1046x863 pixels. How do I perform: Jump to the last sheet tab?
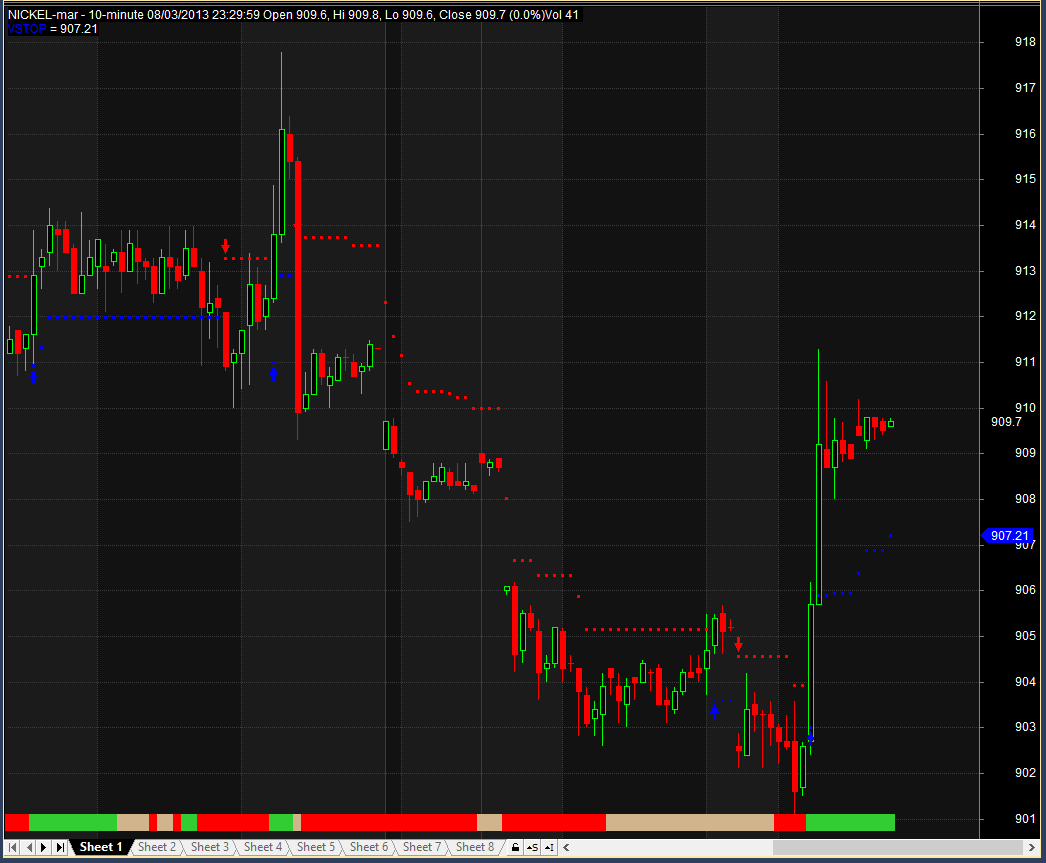tap(60, 847)
